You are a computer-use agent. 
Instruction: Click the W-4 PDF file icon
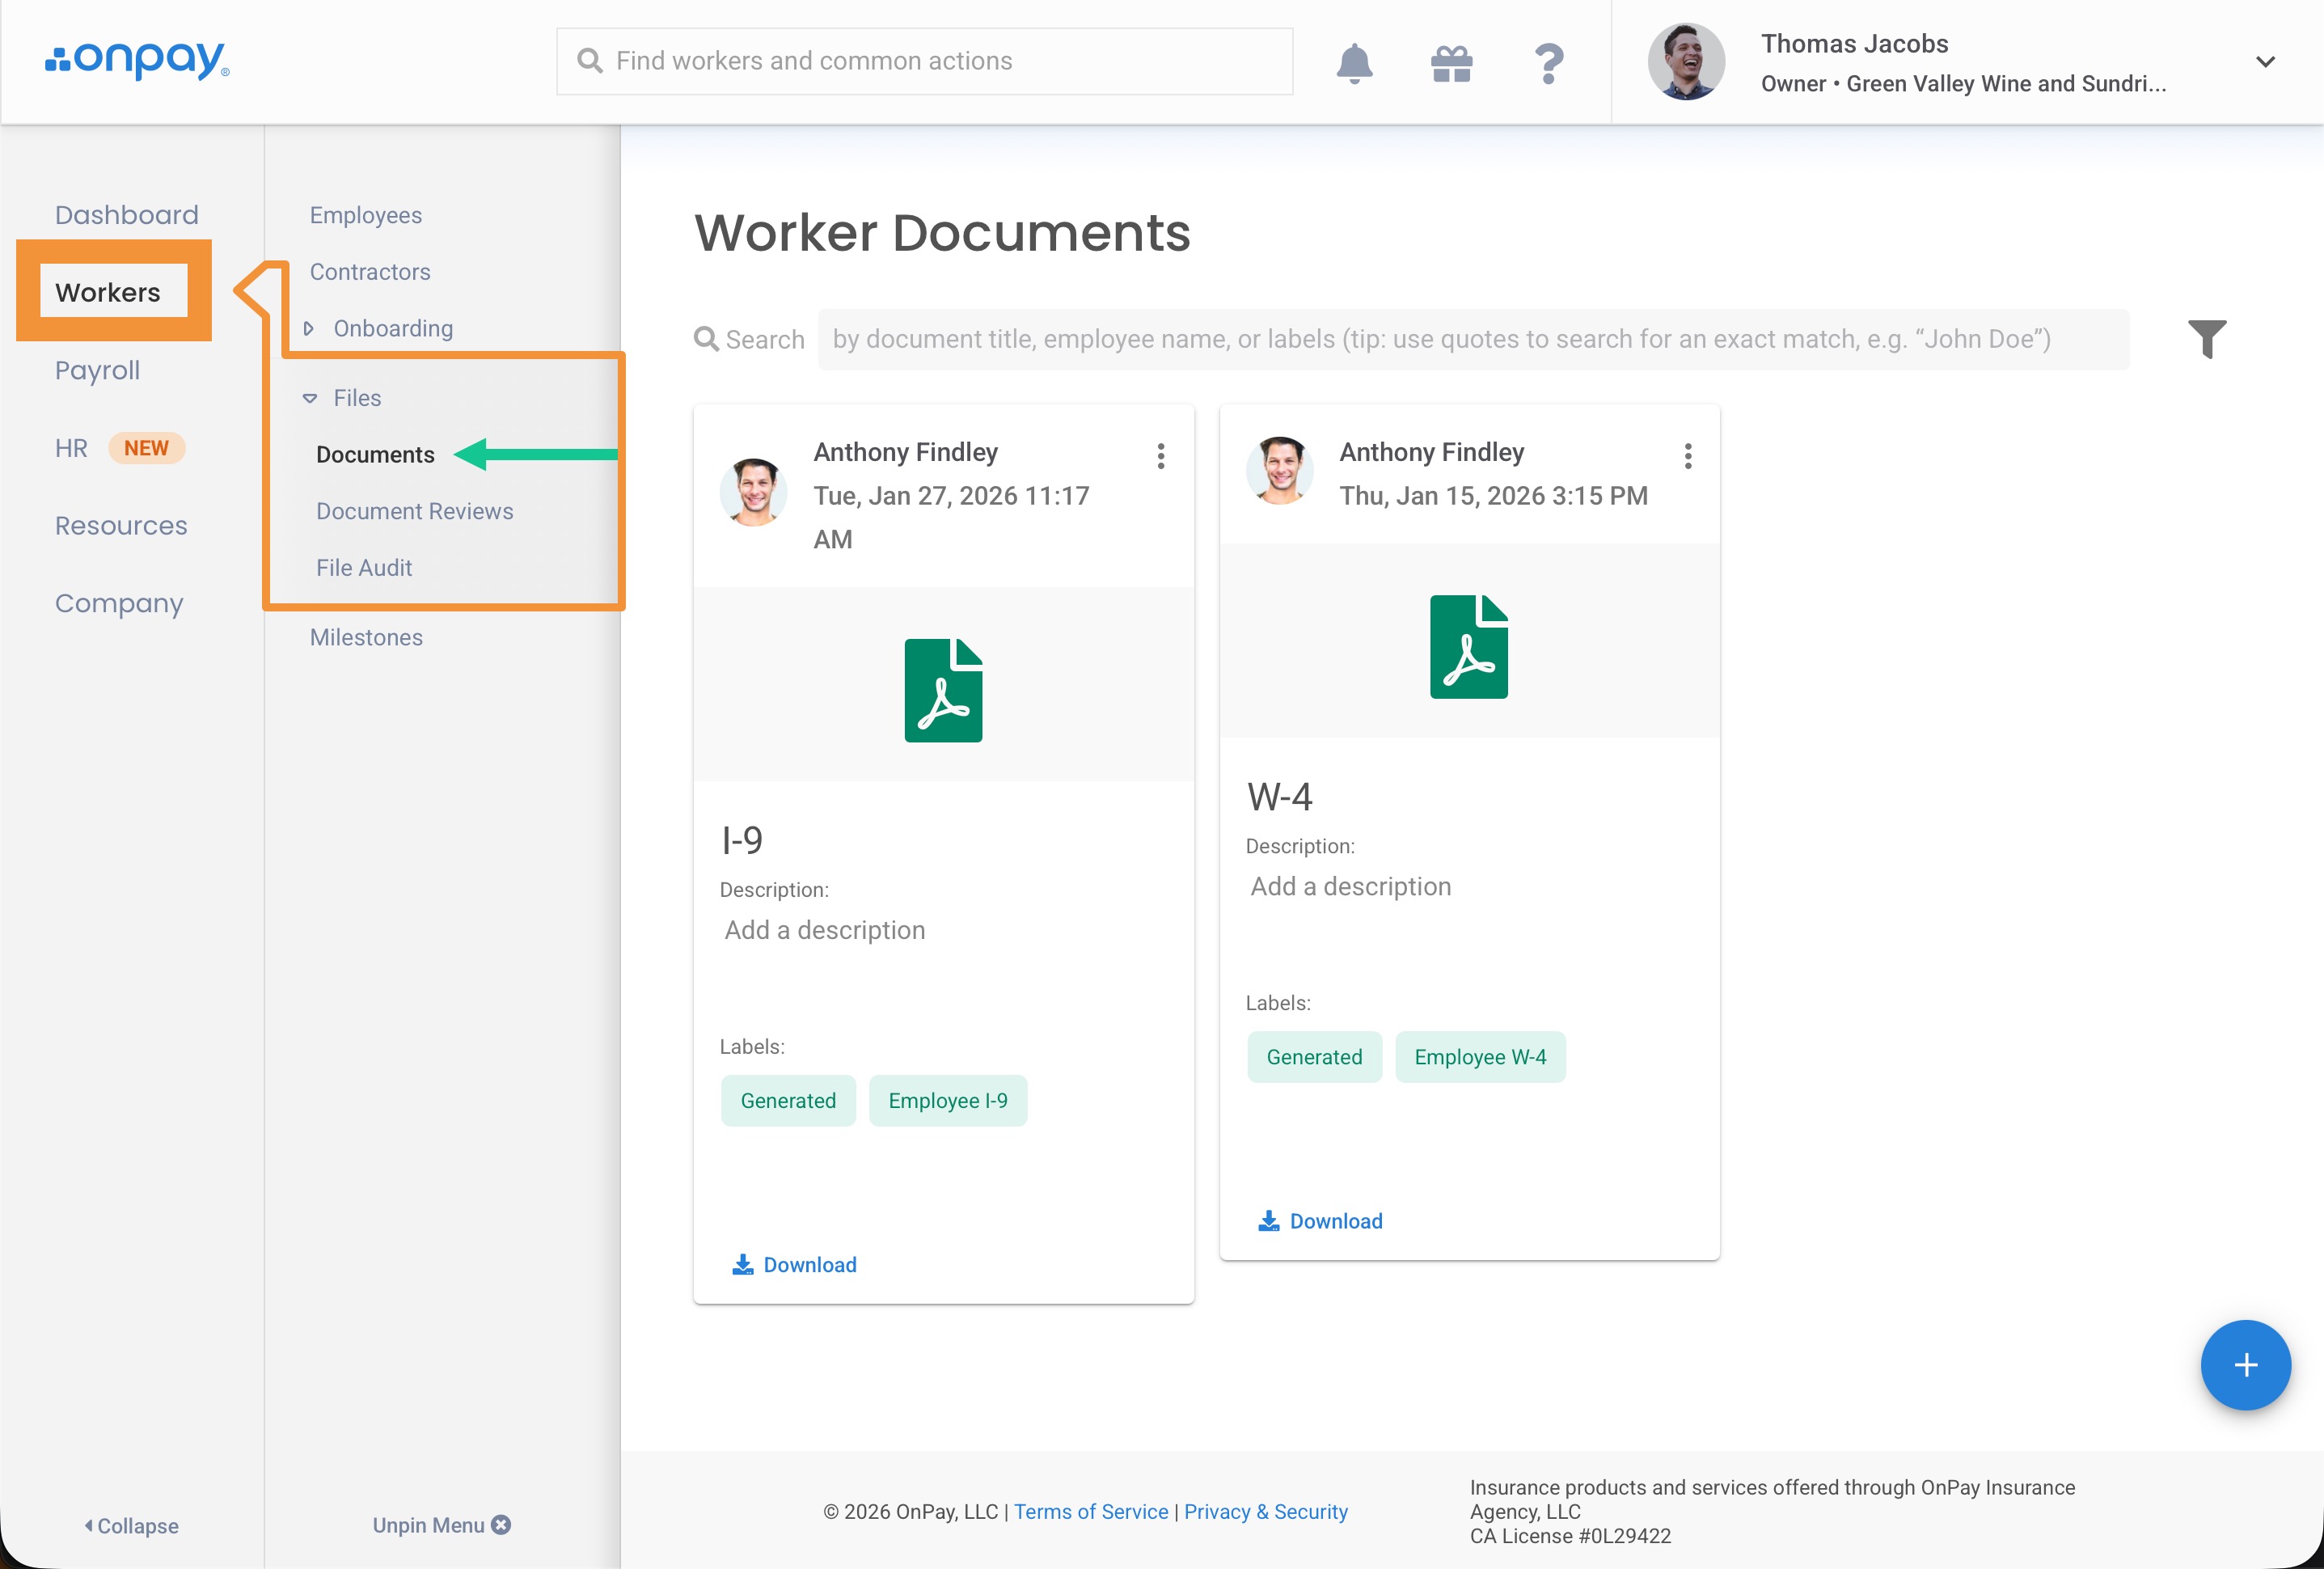[1468, 647]
